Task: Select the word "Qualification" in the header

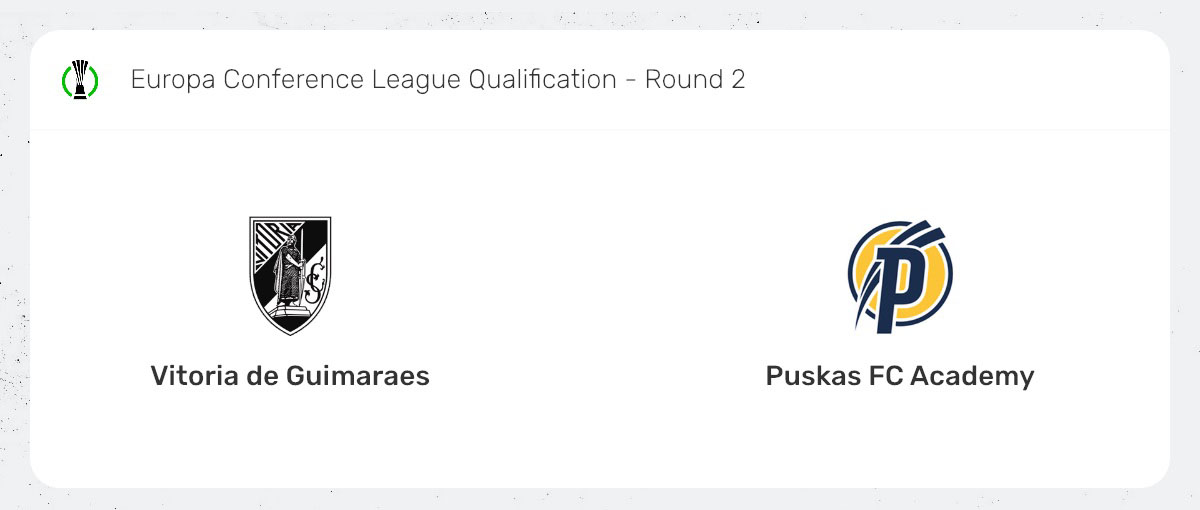Action: tap(540, 80)
